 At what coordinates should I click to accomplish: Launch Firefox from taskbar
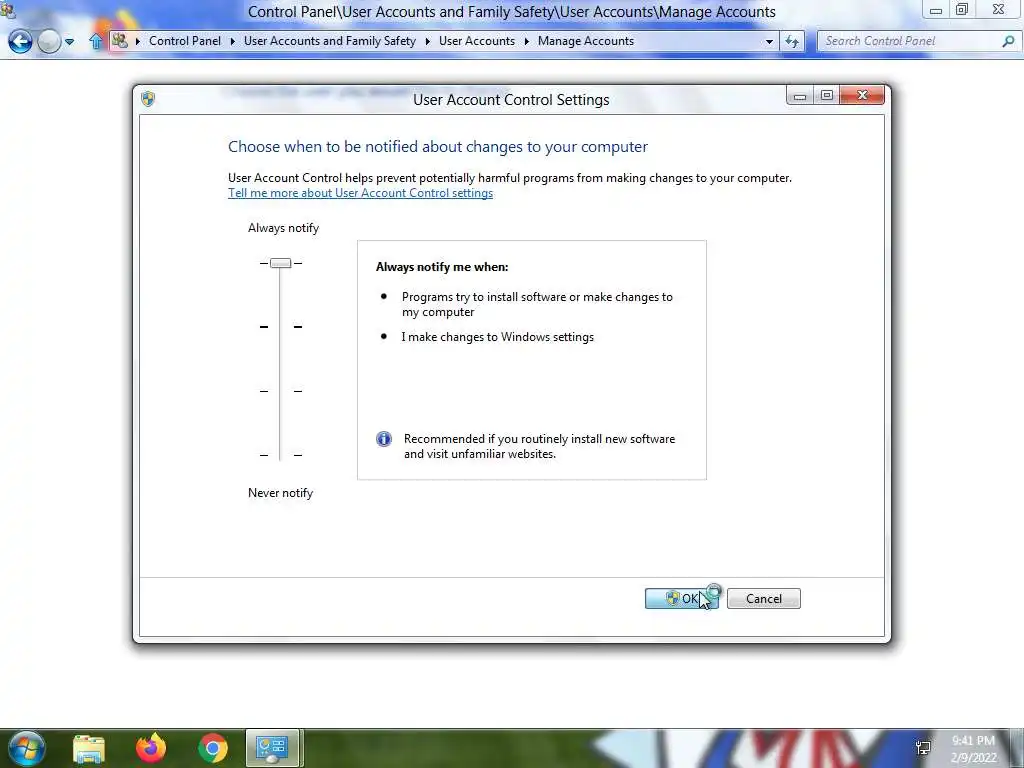point(151,748)
